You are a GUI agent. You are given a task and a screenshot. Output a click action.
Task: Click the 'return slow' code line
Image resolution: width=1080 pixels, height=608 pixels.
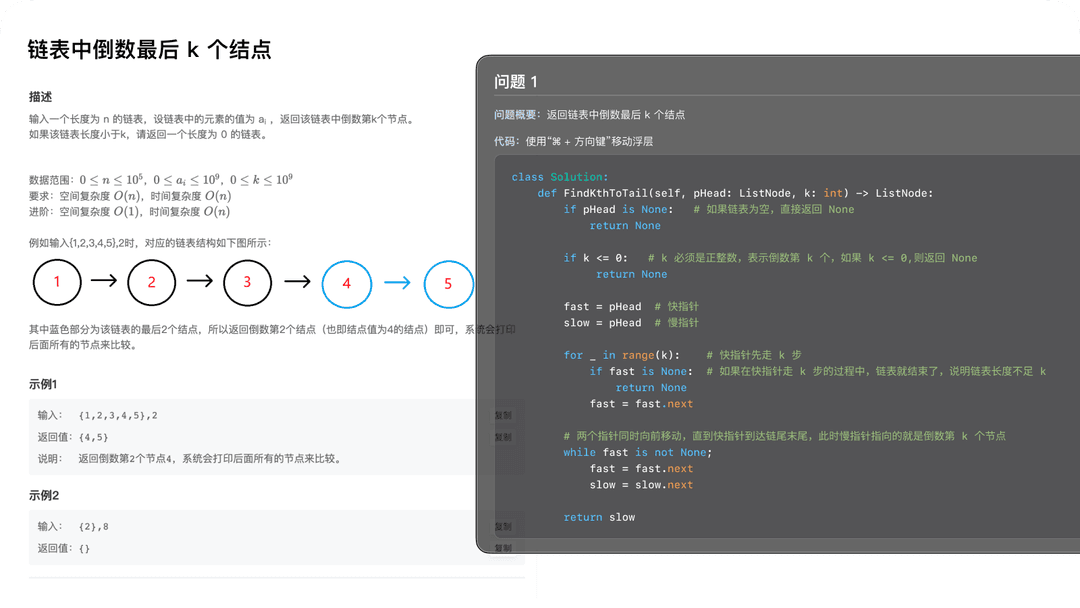(599, 517)
